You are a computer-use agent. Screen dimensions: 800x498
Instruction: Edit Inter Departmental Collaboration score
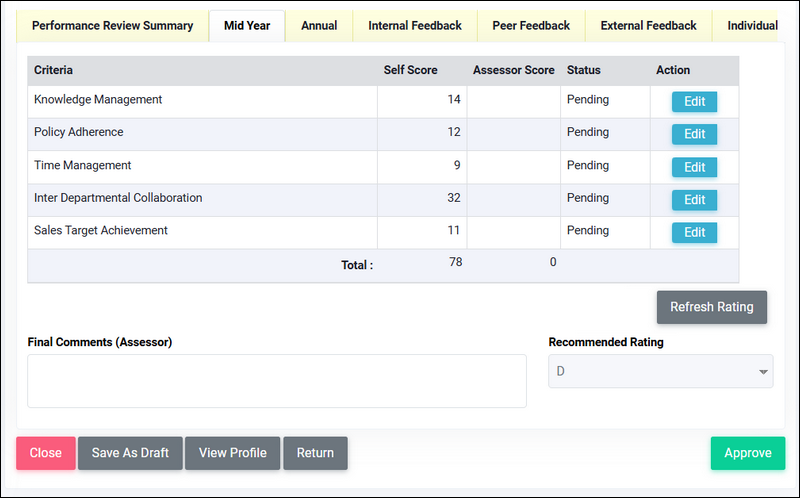pos(694,200)
